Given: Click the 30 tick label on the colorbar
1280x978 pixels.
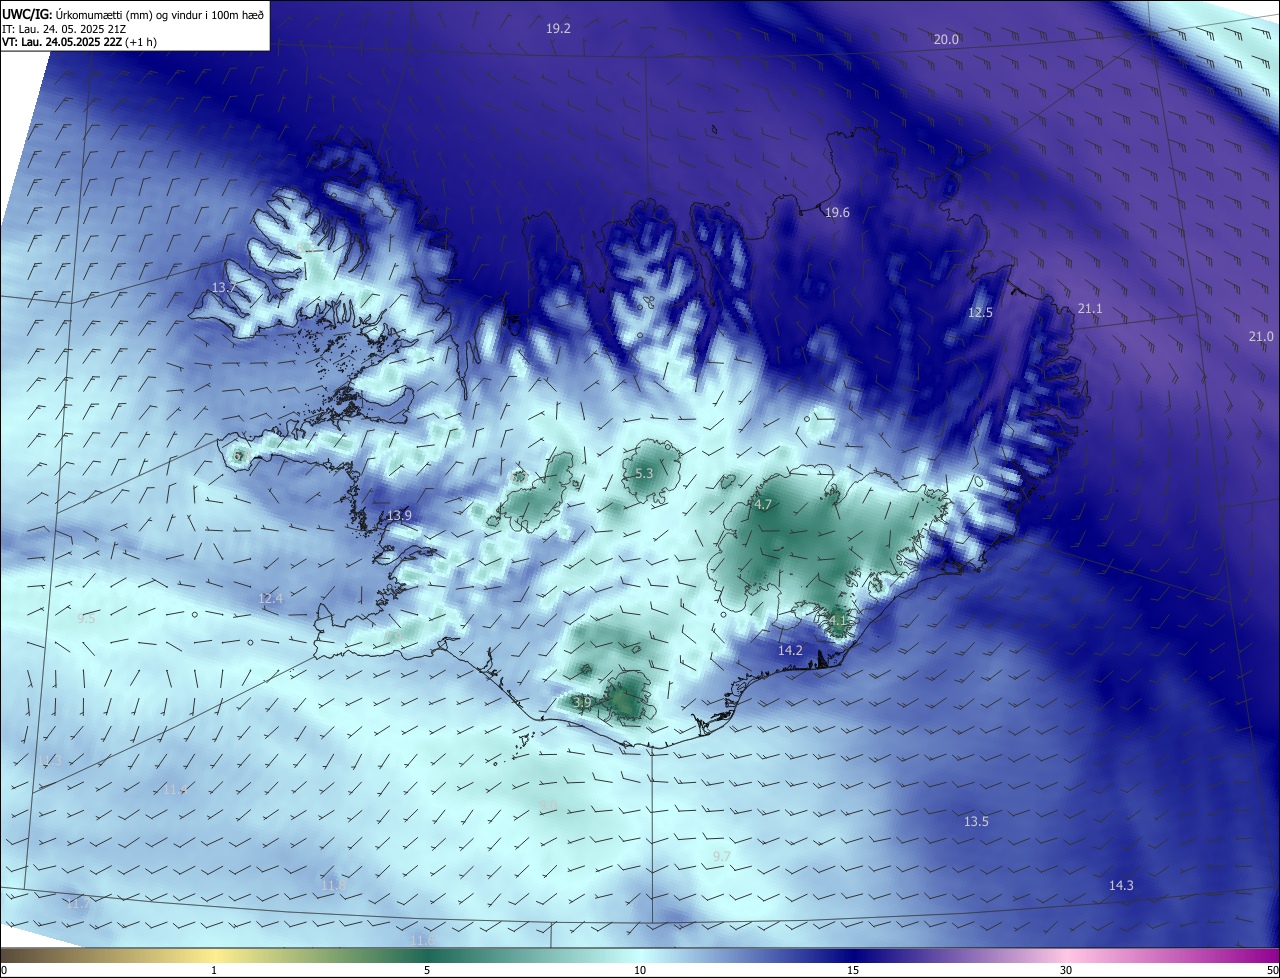Looking at the screenshot, I should coord(1066,970).
